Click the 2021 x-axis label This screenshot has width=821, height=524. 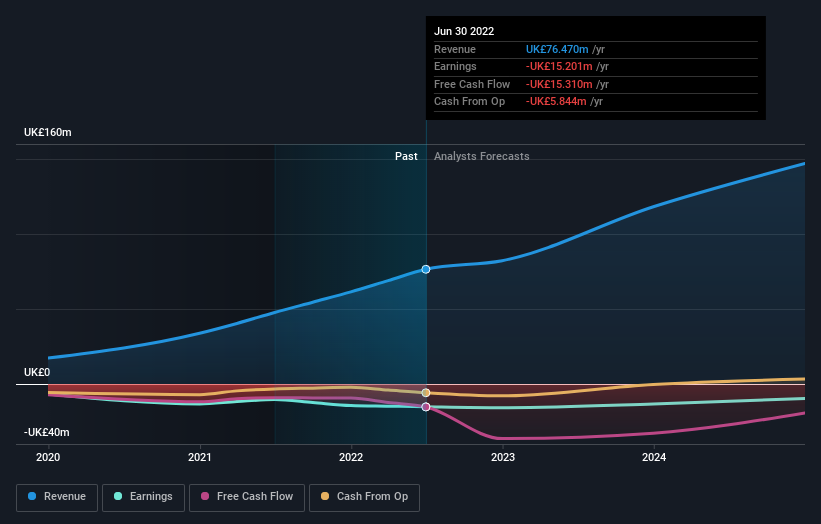coord(199,457)
